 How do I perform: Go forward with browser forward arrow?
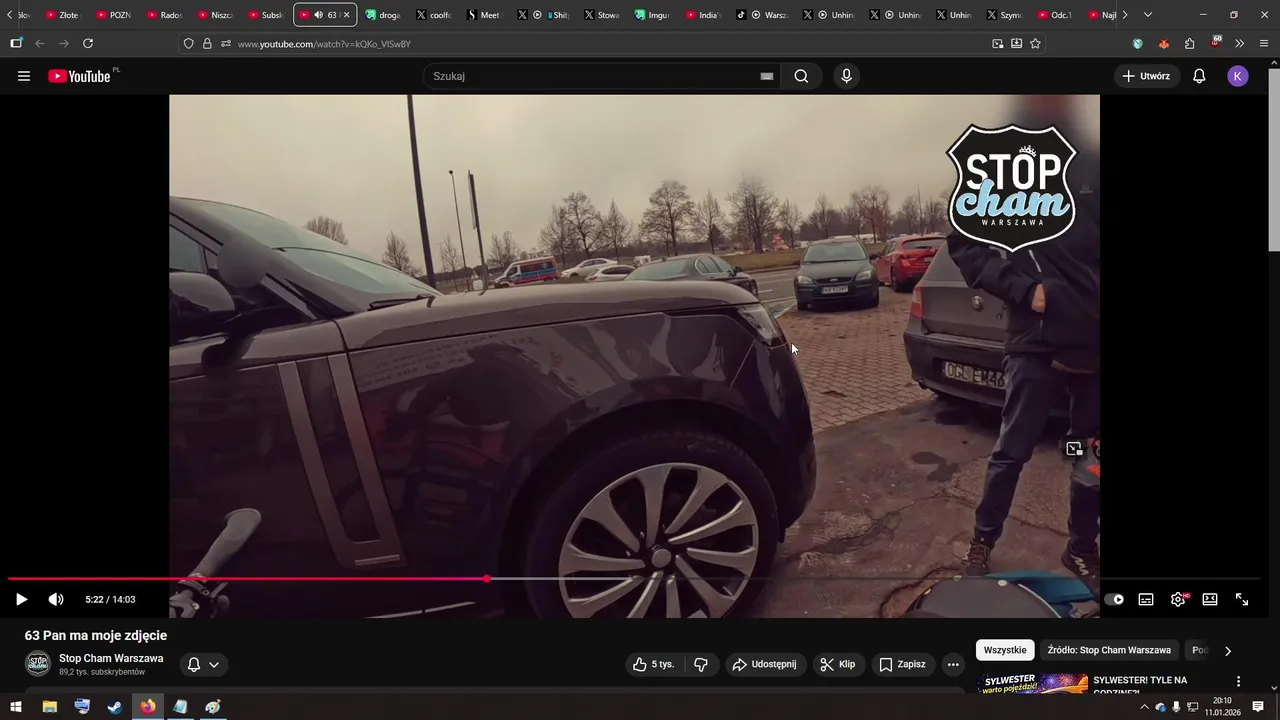tap(64, 43)
